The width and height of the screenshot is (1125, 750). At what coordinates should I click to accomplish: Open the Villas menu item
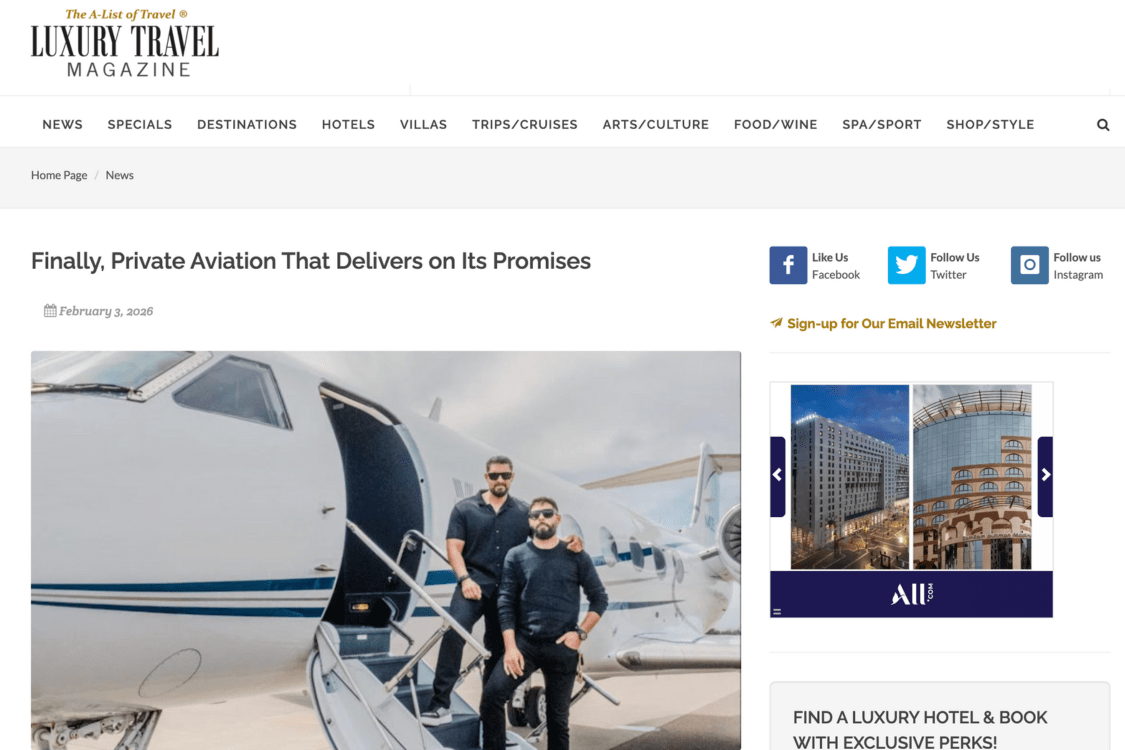[x=423, y=125]
